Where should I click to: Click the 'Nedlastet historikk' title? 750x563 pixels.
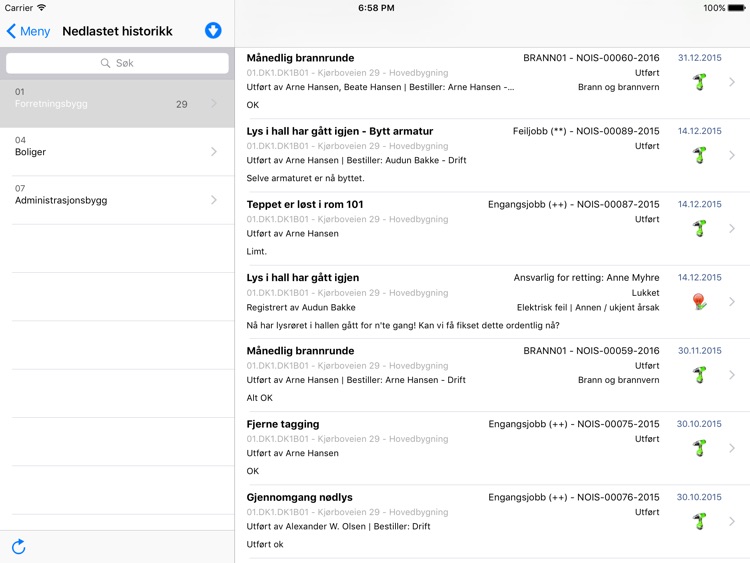[117, 31]
